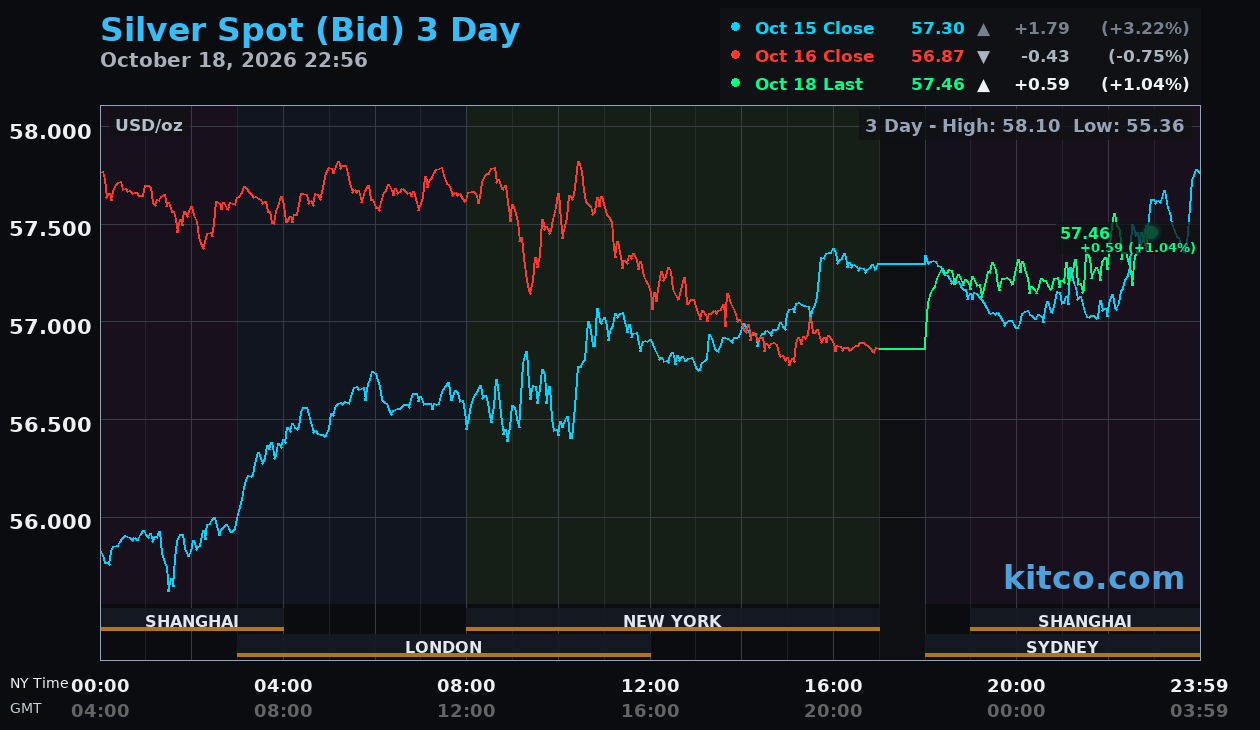This screenshot has height=730, width=1260.
Task: Click the 57.000 y-axis label
Action: 50,326
